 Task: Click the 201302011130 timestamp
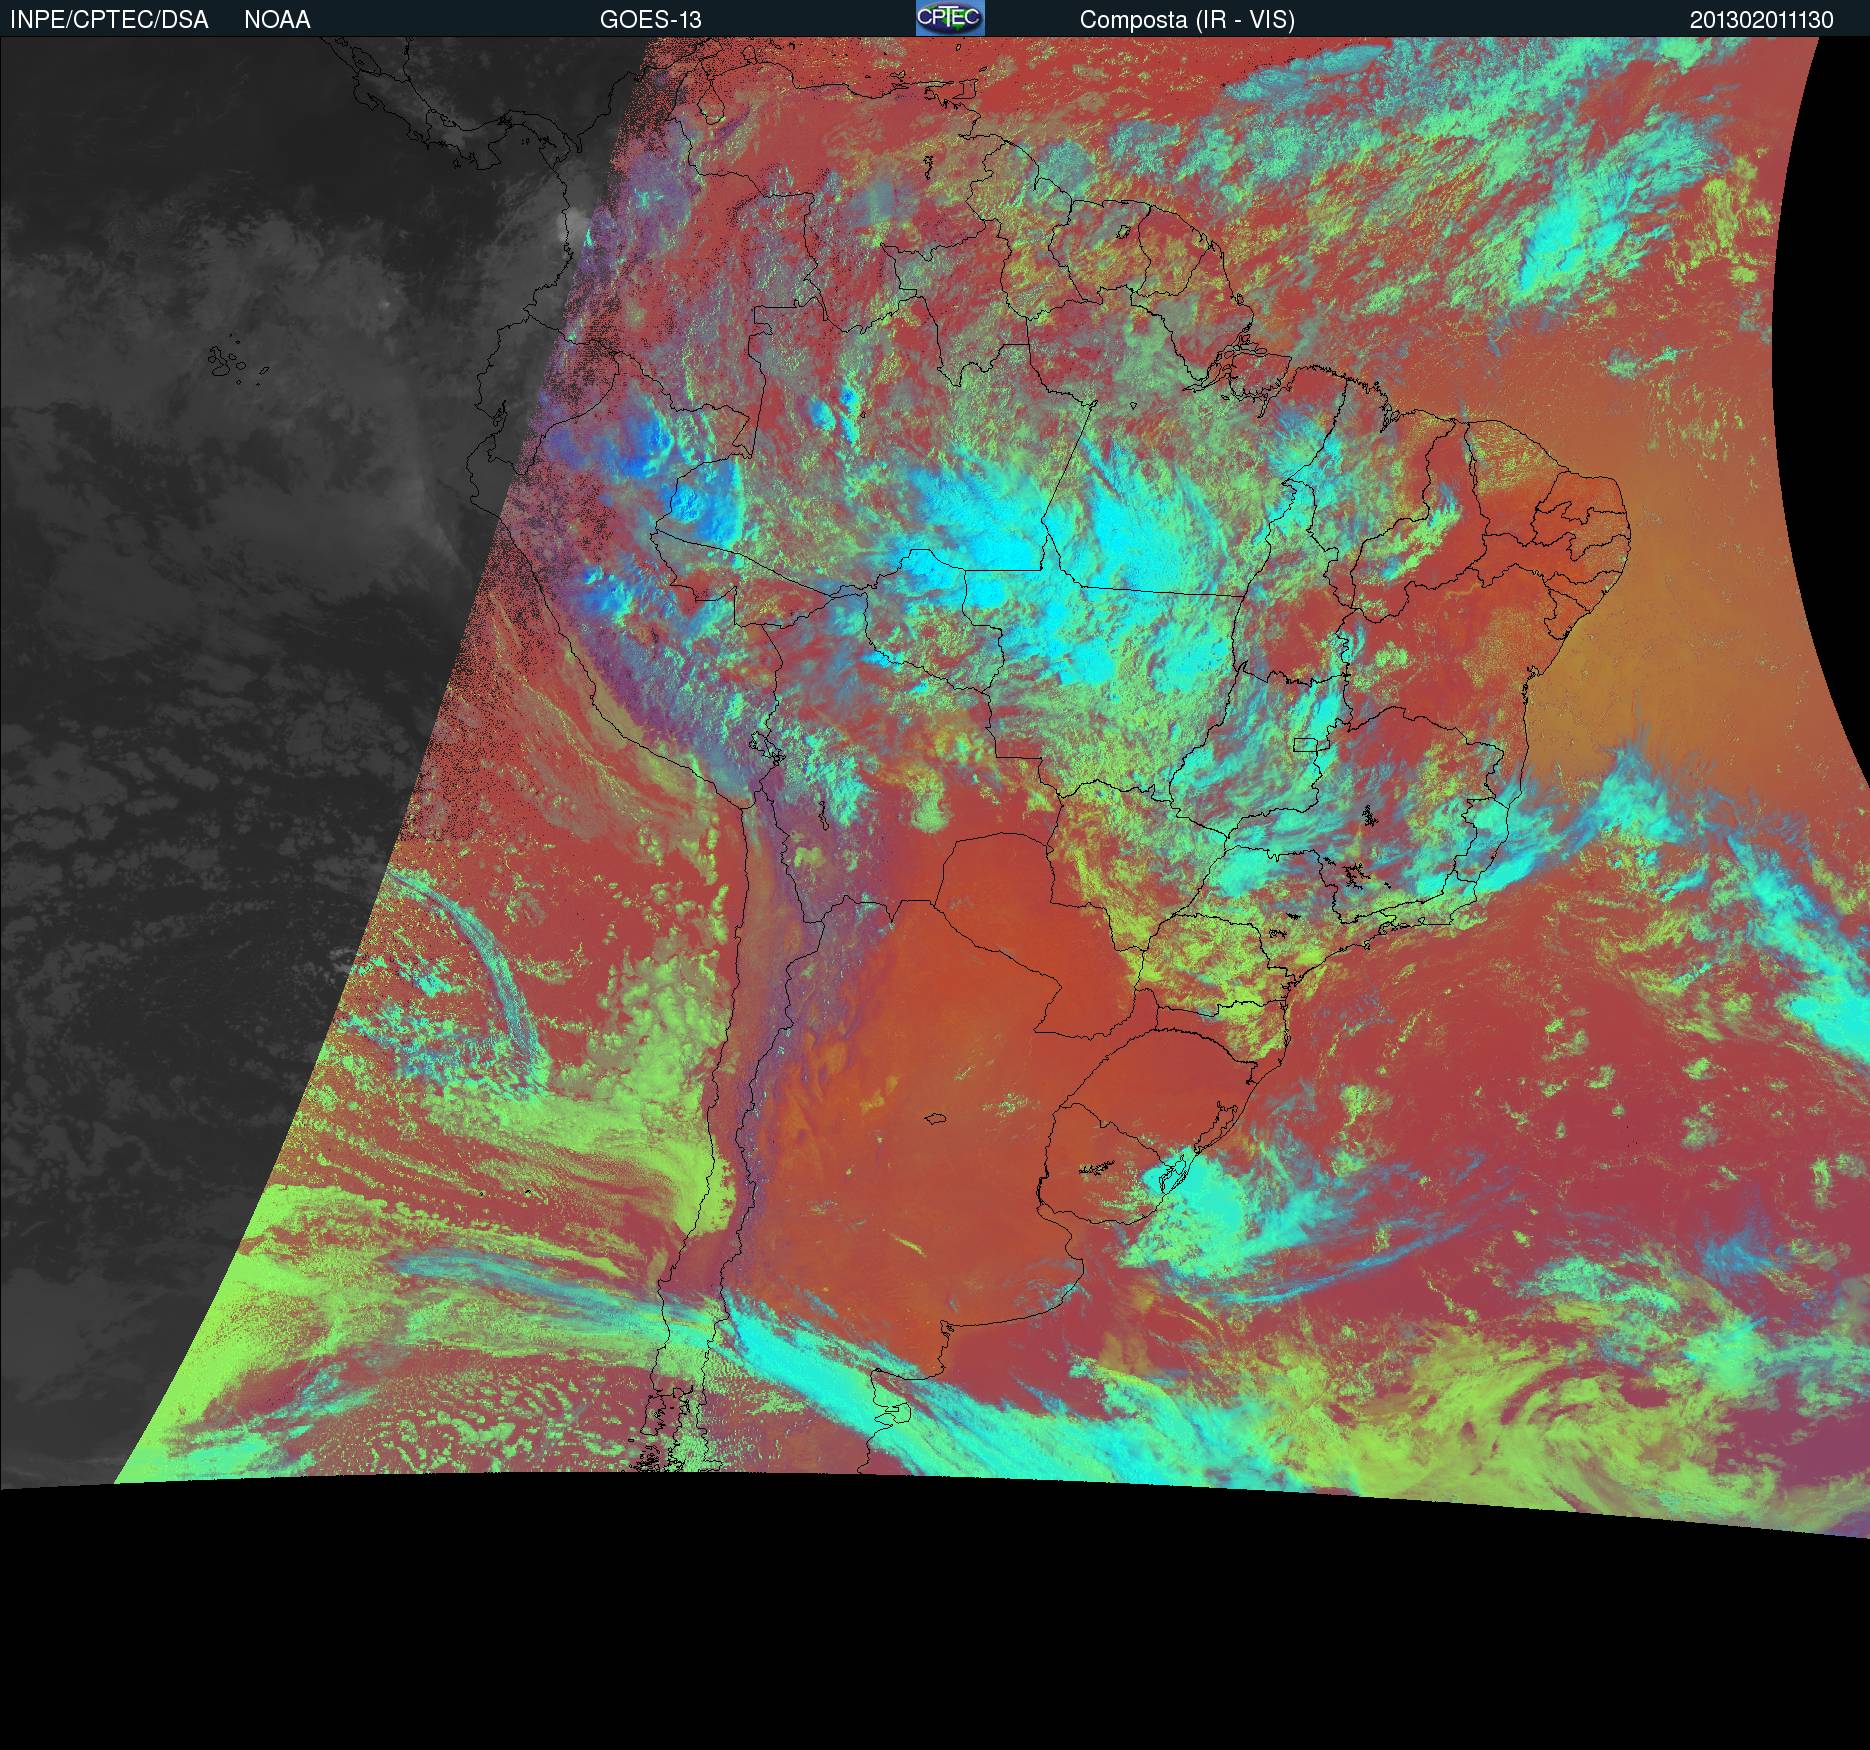pos(1761,20)
